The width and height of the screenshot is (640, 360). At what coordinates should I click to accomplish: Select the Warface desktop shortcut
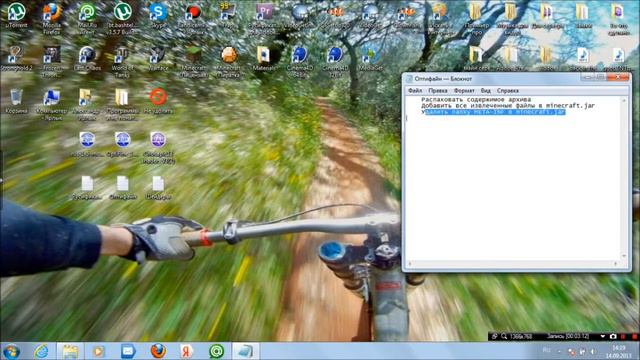click(158, 58)
